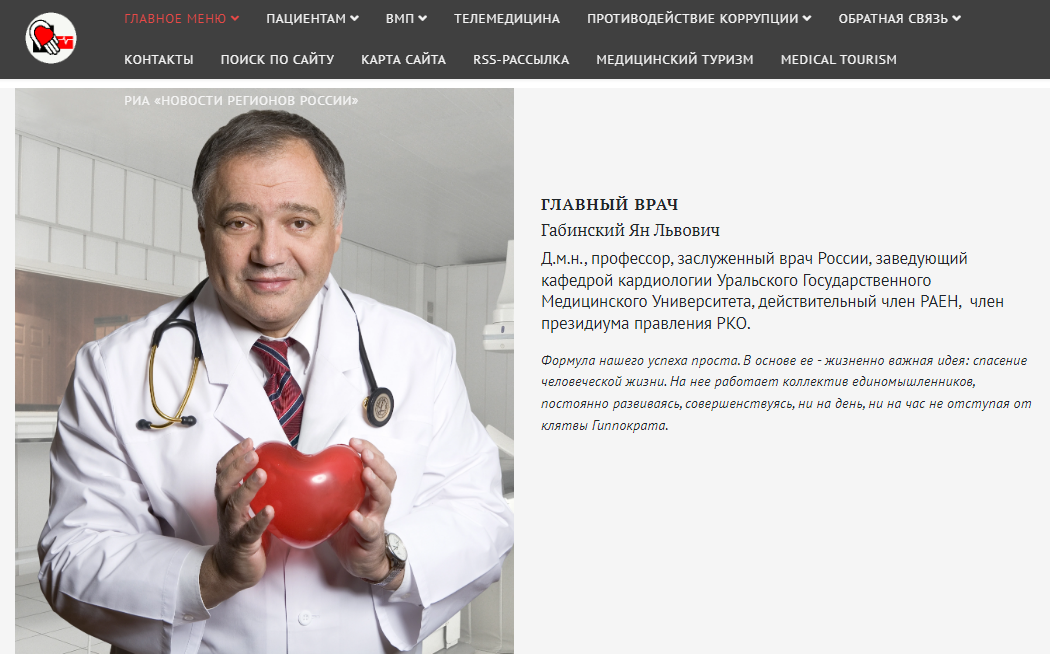Open the КАРТА САЙТА link
Image resolution: width=1050 pixels, height=662 pixels.
(x=403, y=60)
